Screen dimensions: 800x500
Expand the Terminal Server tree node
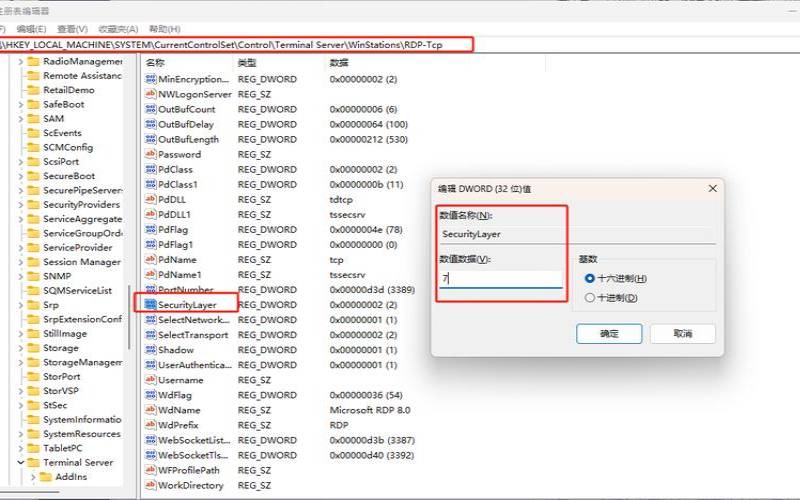[20, 463]
